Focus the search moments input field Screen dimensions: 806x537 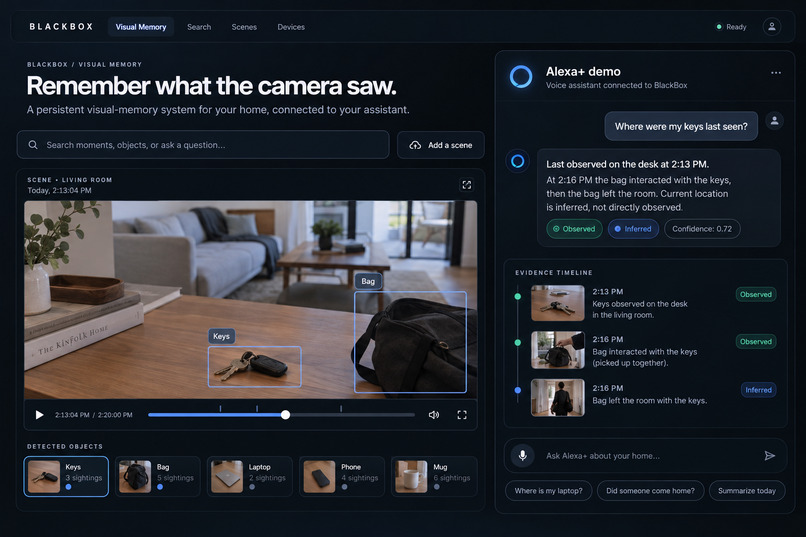tap(203, 145)
